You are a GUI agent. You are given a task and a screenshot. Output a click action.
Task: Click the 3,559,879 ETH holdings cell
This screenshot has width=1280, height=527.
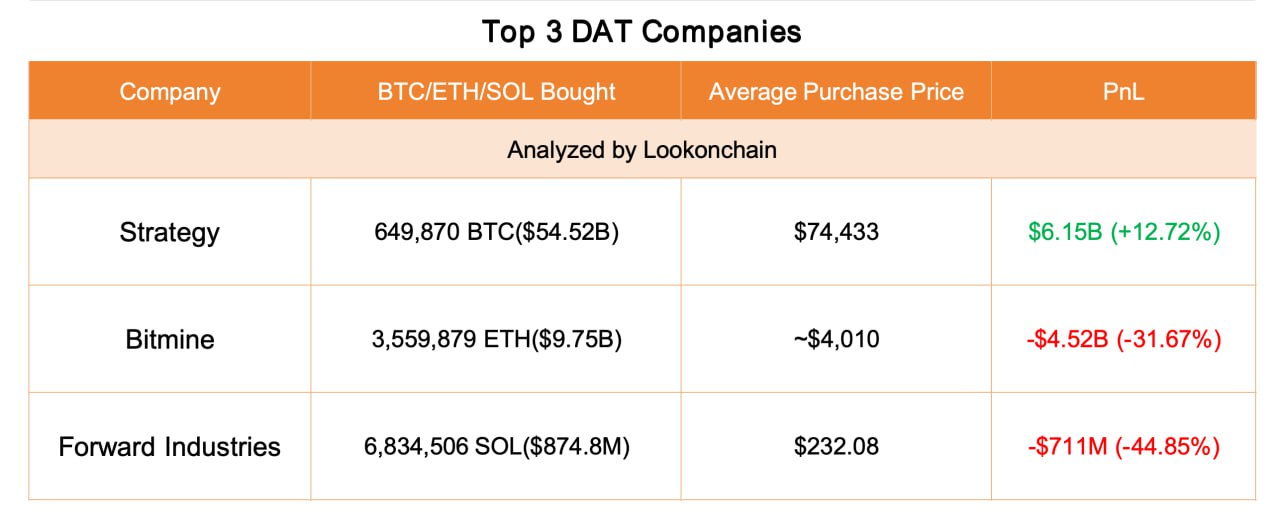(496, 340)
